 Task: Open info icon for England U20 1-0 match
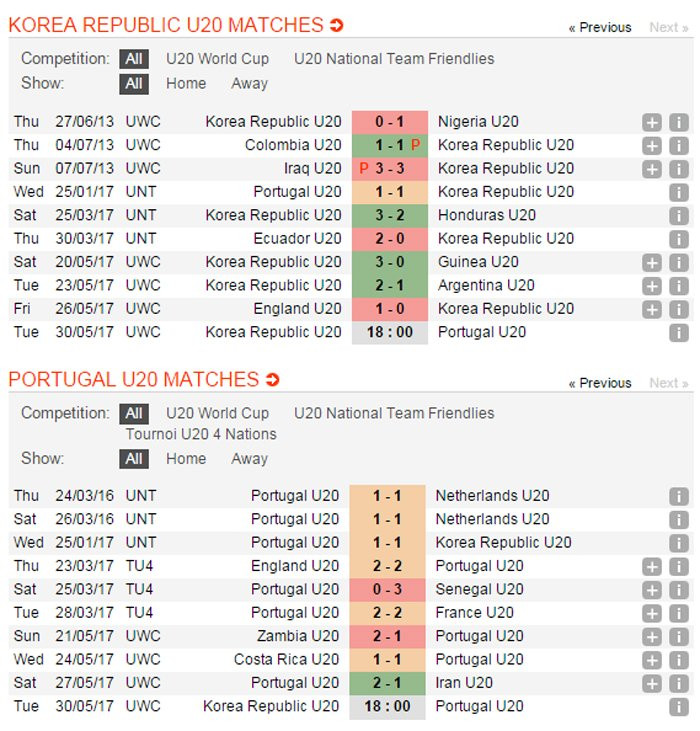point(679,309)
